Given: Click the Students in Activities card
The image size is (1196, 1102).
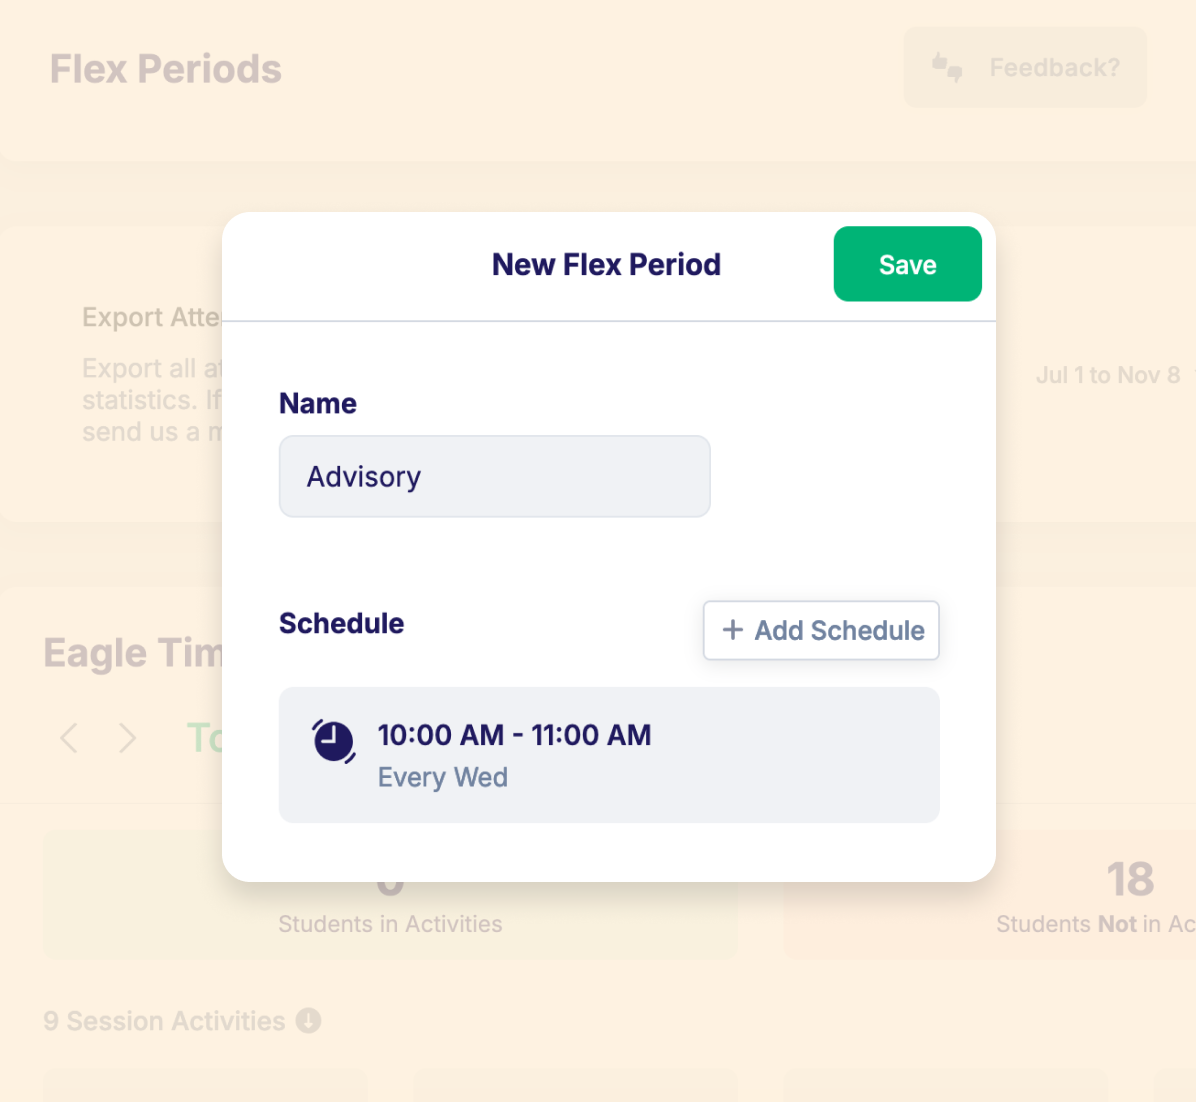Looking at the screenshot, I should [x=390, y=895].
